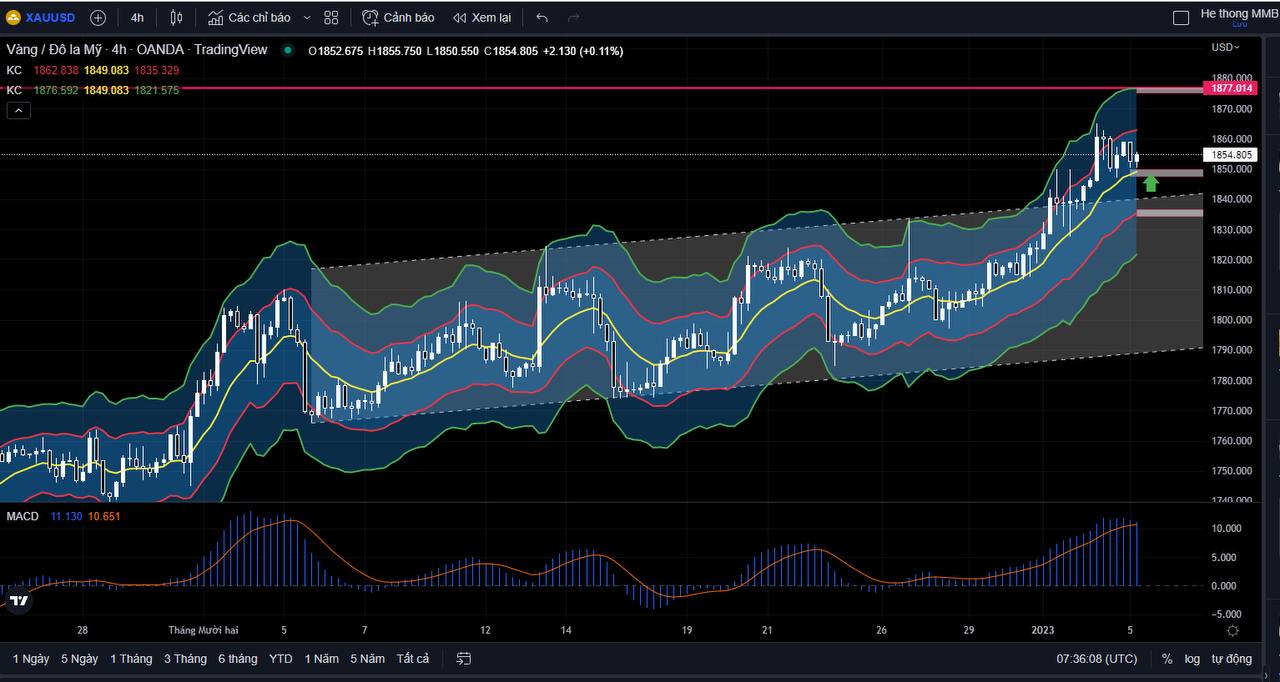Open He thong MMB layout name

(1239, 13)
